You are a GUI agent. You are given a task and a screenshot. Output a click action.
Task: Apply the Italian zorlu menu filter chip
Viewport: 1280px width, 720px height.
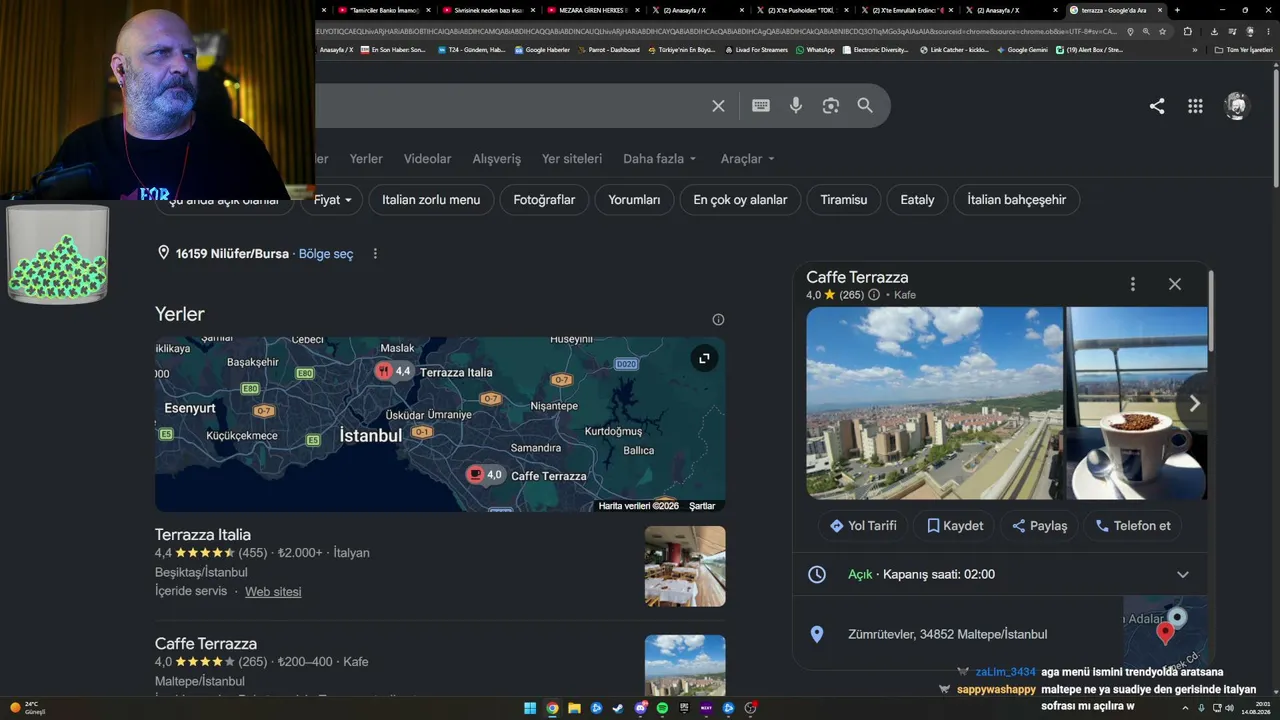(x=431, y=200)
